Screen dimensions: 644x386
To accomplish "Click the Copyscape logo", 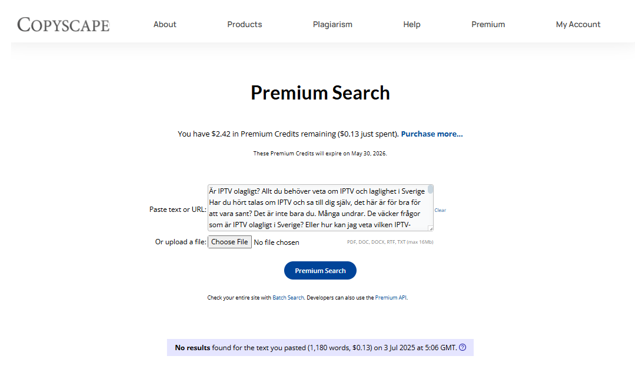I will [63, 25].
